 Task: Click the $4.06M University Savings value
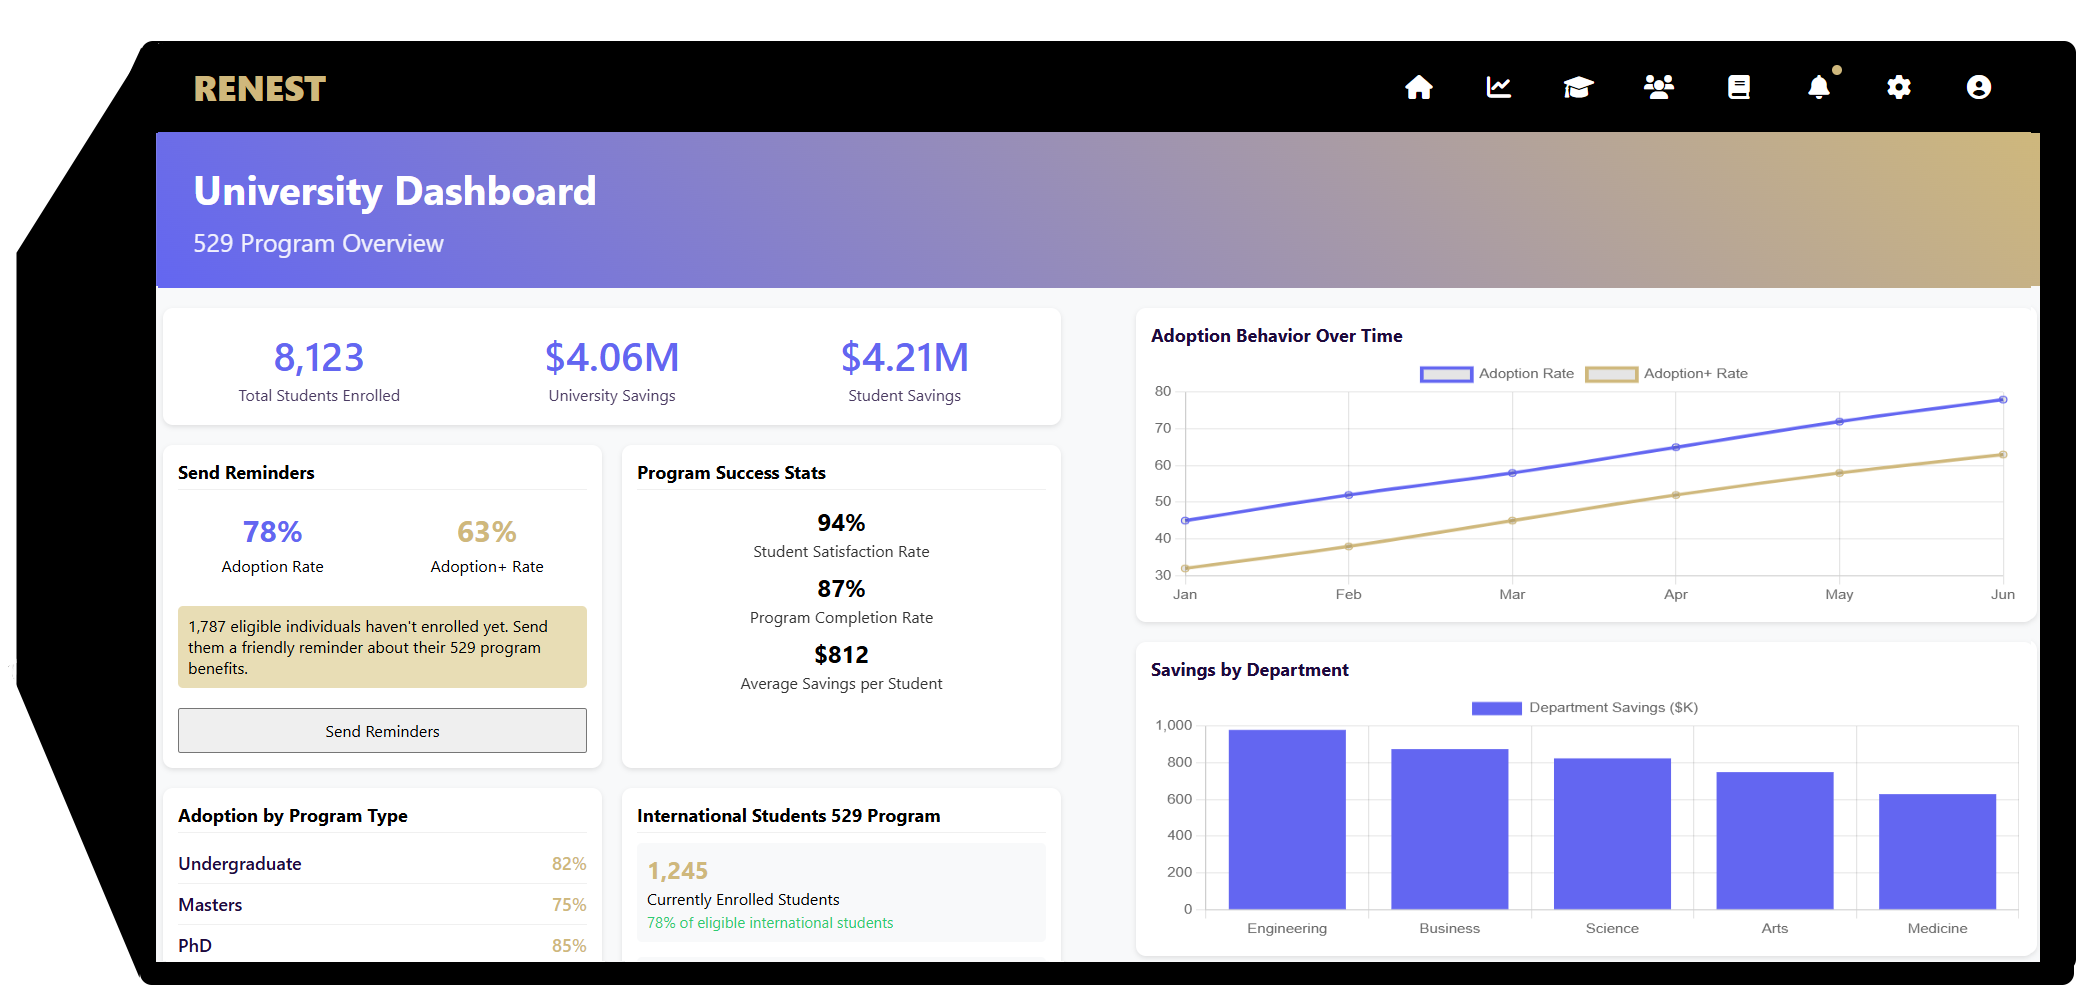click(612, 358)
